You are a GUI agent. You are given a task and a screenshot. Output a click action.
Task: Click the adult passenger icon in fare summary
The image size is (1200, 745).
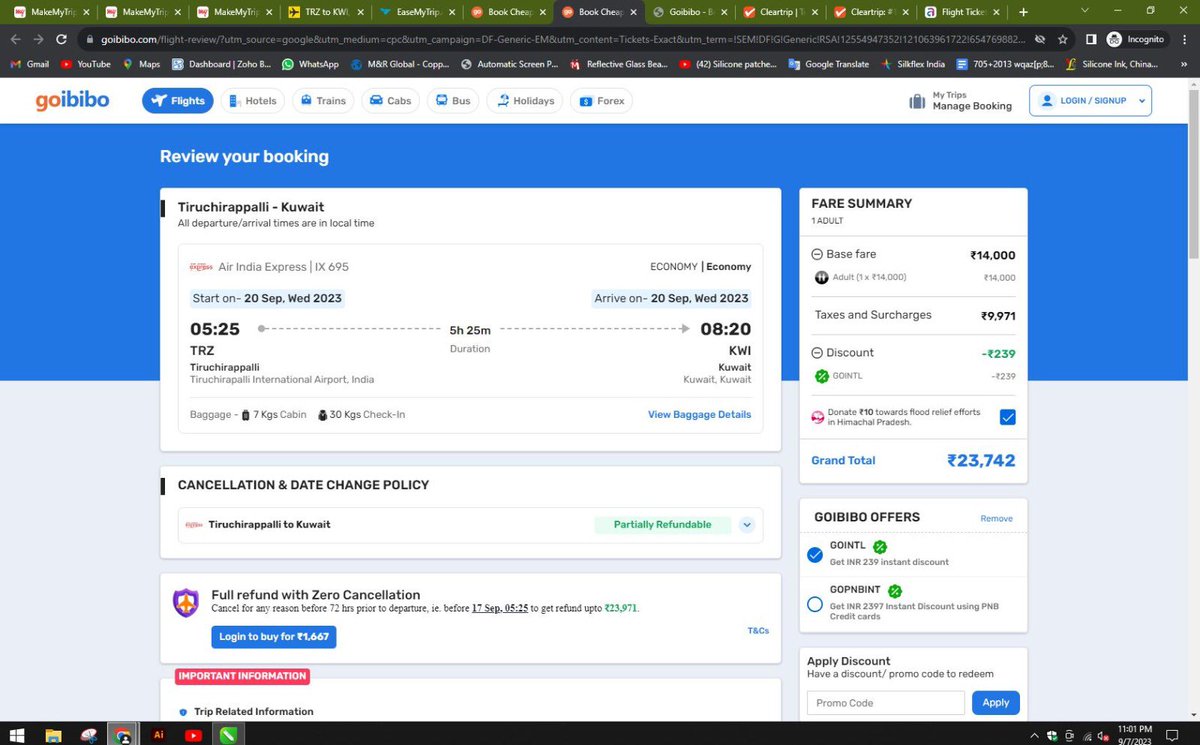pos(821,277)
